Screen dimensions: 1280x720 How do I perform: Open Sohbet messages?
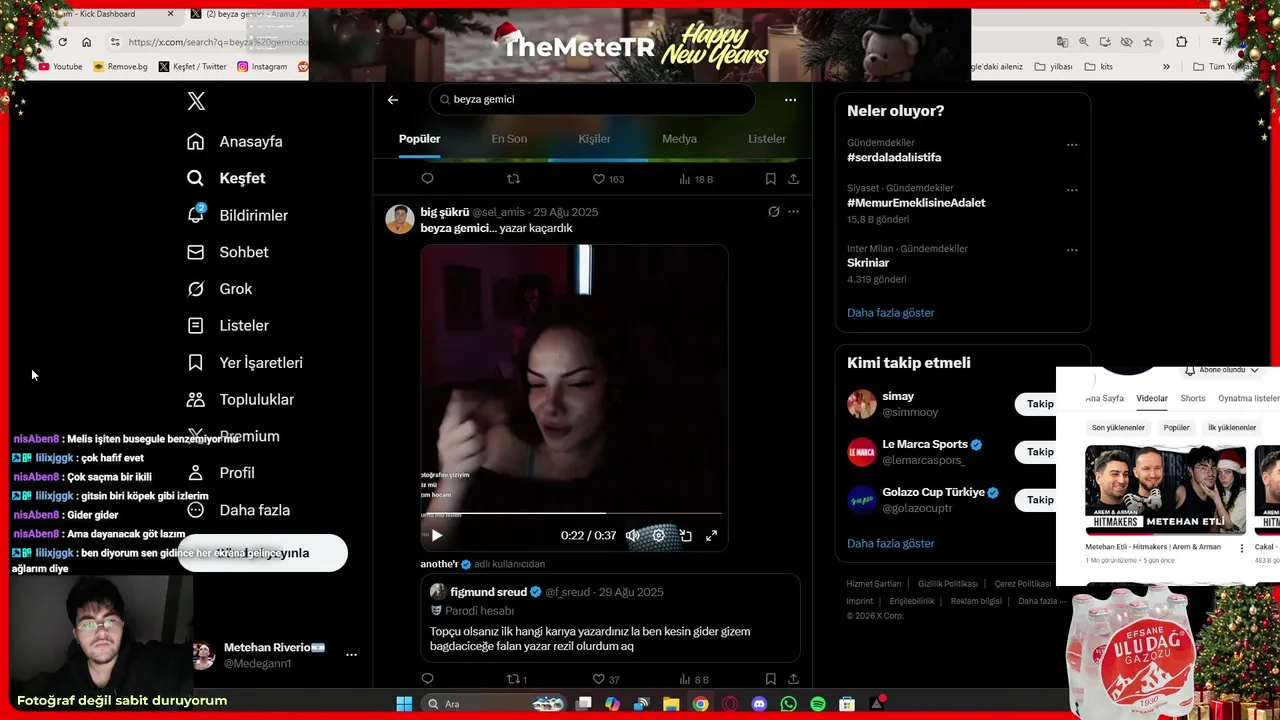pyautogui.click(x=228, y=252)
